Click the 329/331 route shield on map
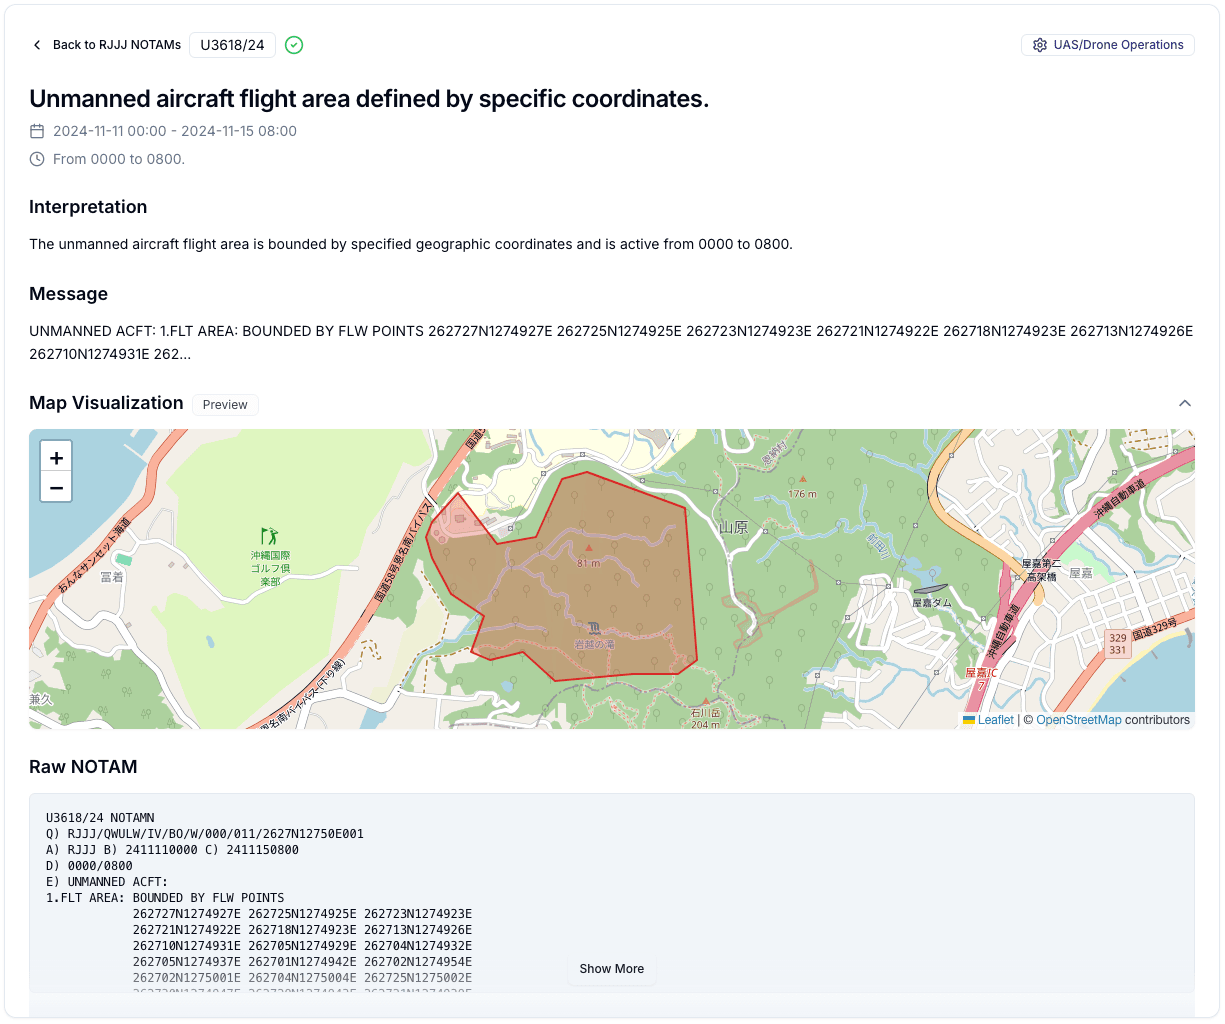 click(1117, 644)
